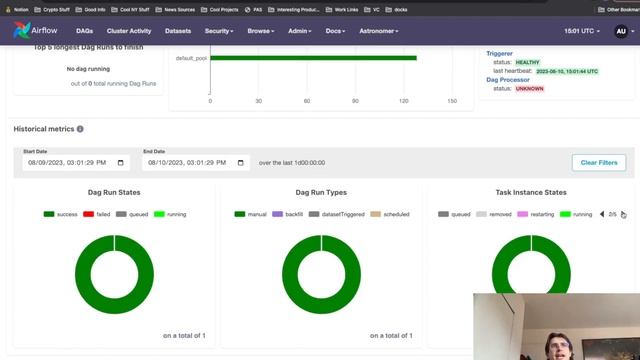The image size is (640, 360).
Task: Open the Cool Projects bookmark folder
Action: (220, 9)
